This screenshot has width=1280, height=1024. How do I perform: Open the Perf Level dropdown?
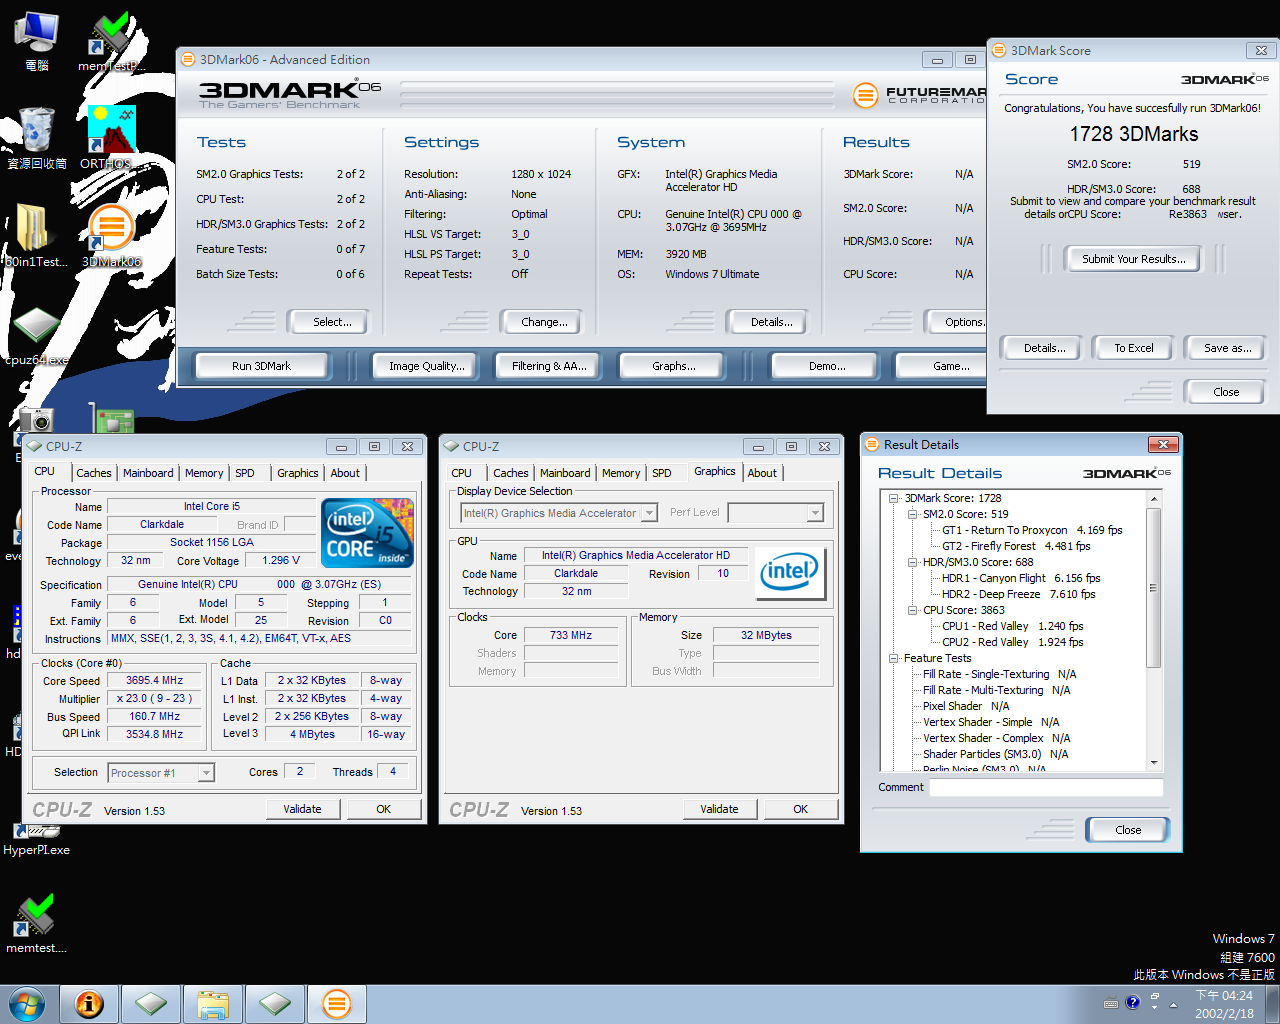click(x=815, y=513)
